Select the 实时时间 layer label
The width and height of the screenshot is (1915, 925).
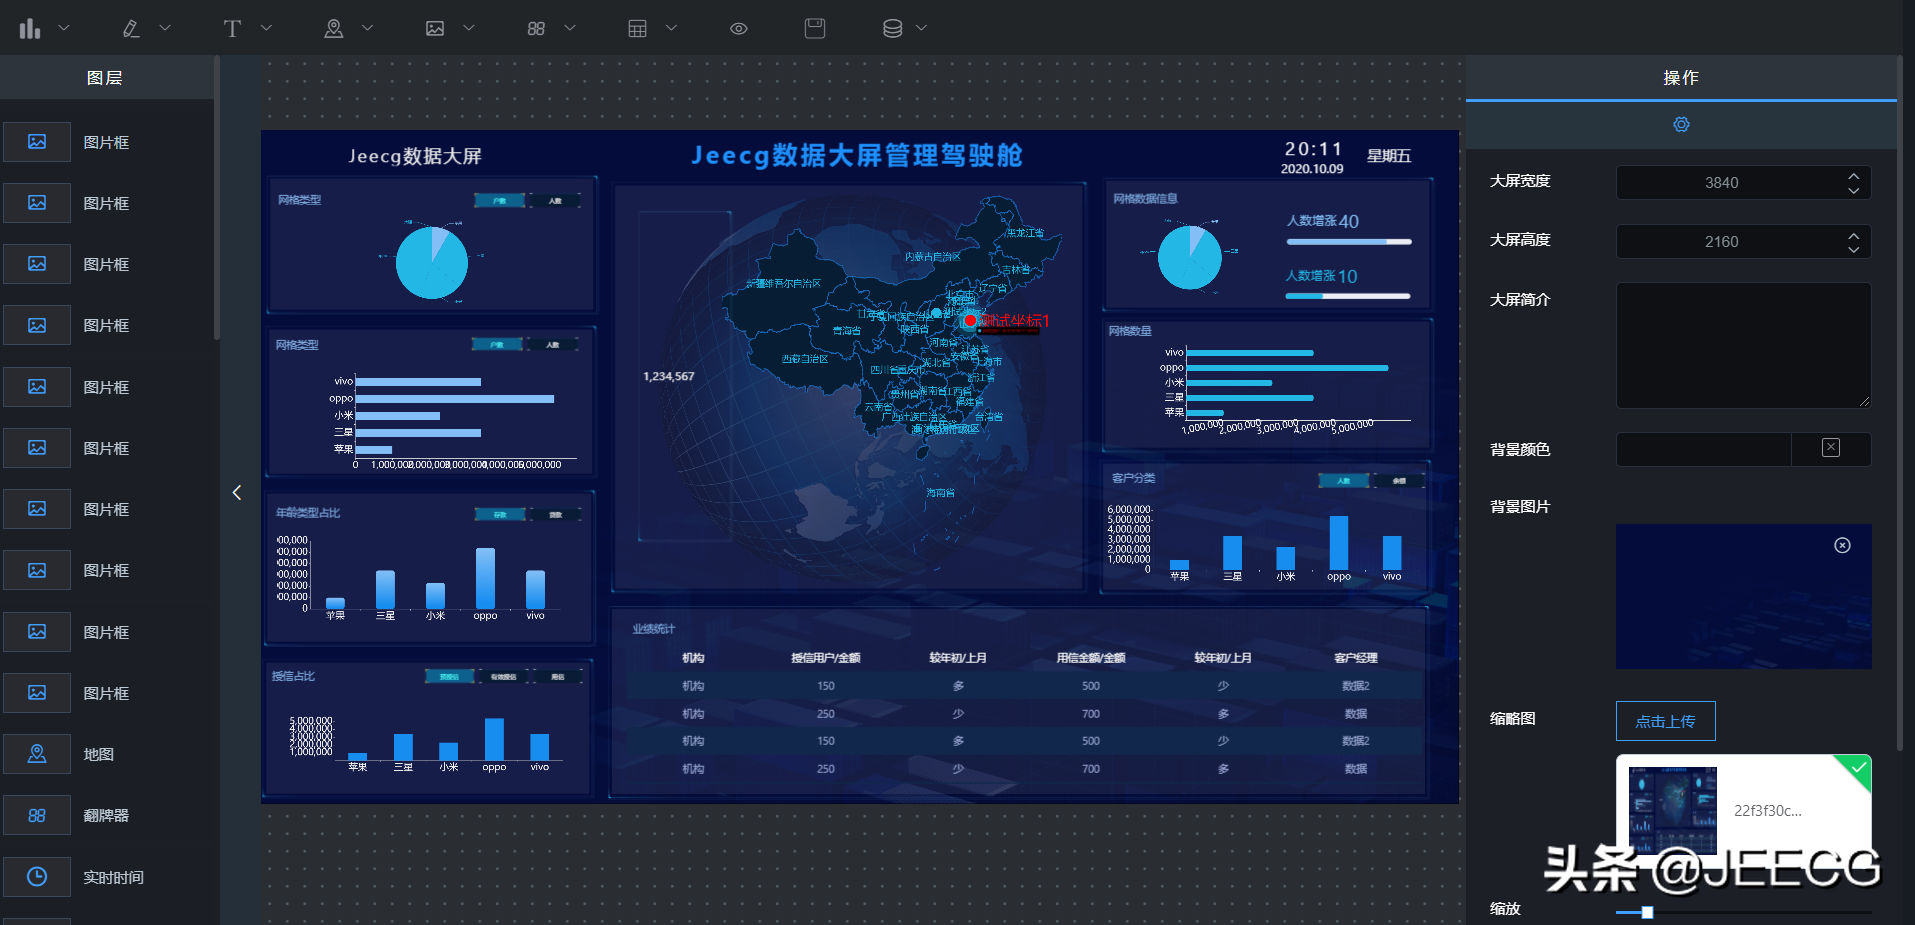coord(113,877)
